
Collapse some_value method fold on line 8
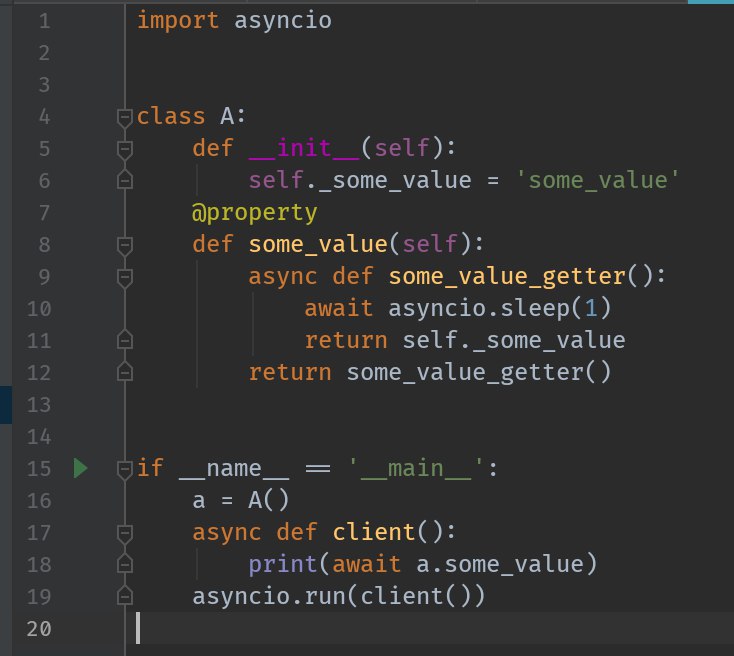pyautogui.click(x=125, y=246)
